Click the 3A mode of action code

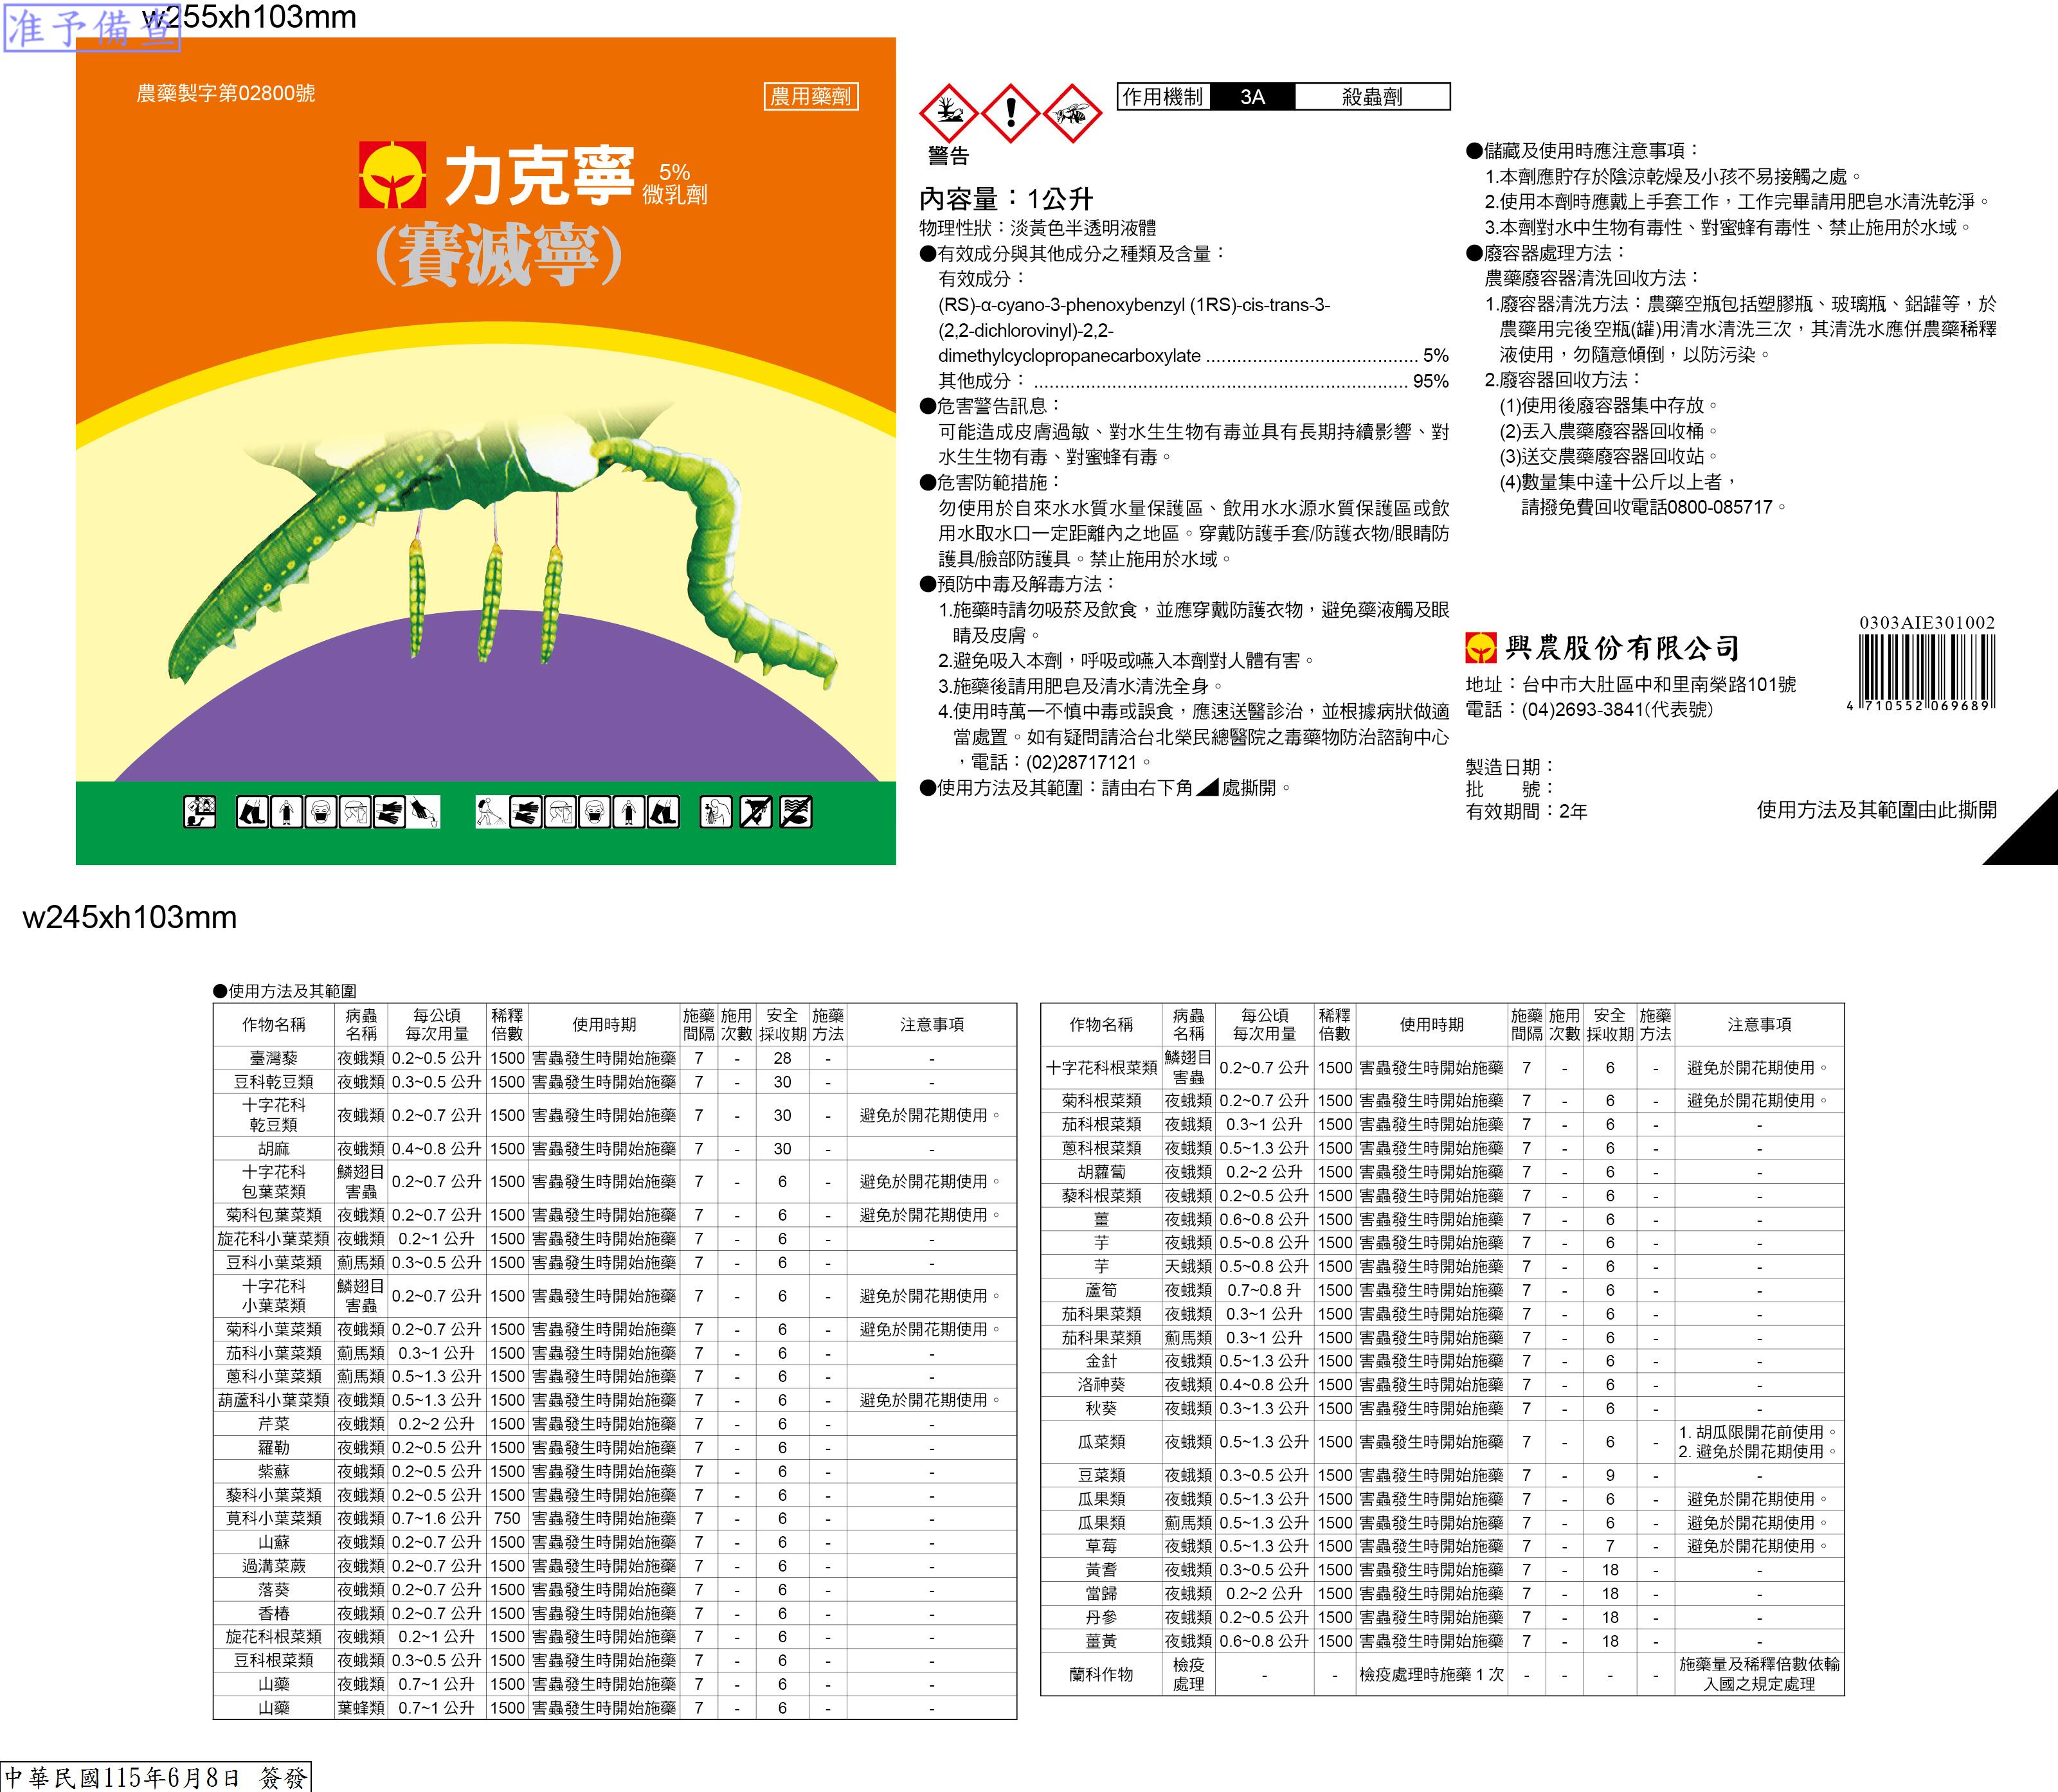(1252, 97)
